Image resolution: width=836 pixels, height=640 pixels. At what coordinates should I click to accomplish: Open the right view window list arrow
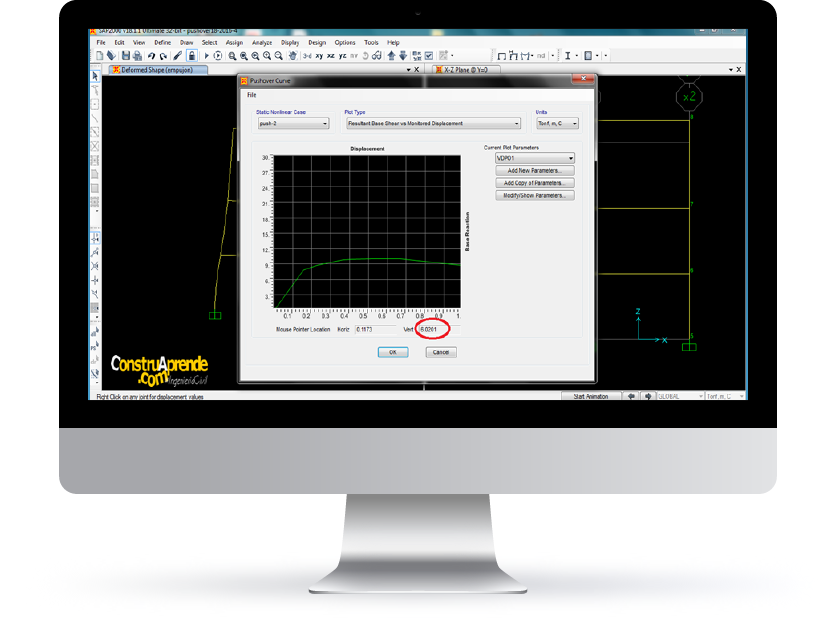[x=730, y=70]
